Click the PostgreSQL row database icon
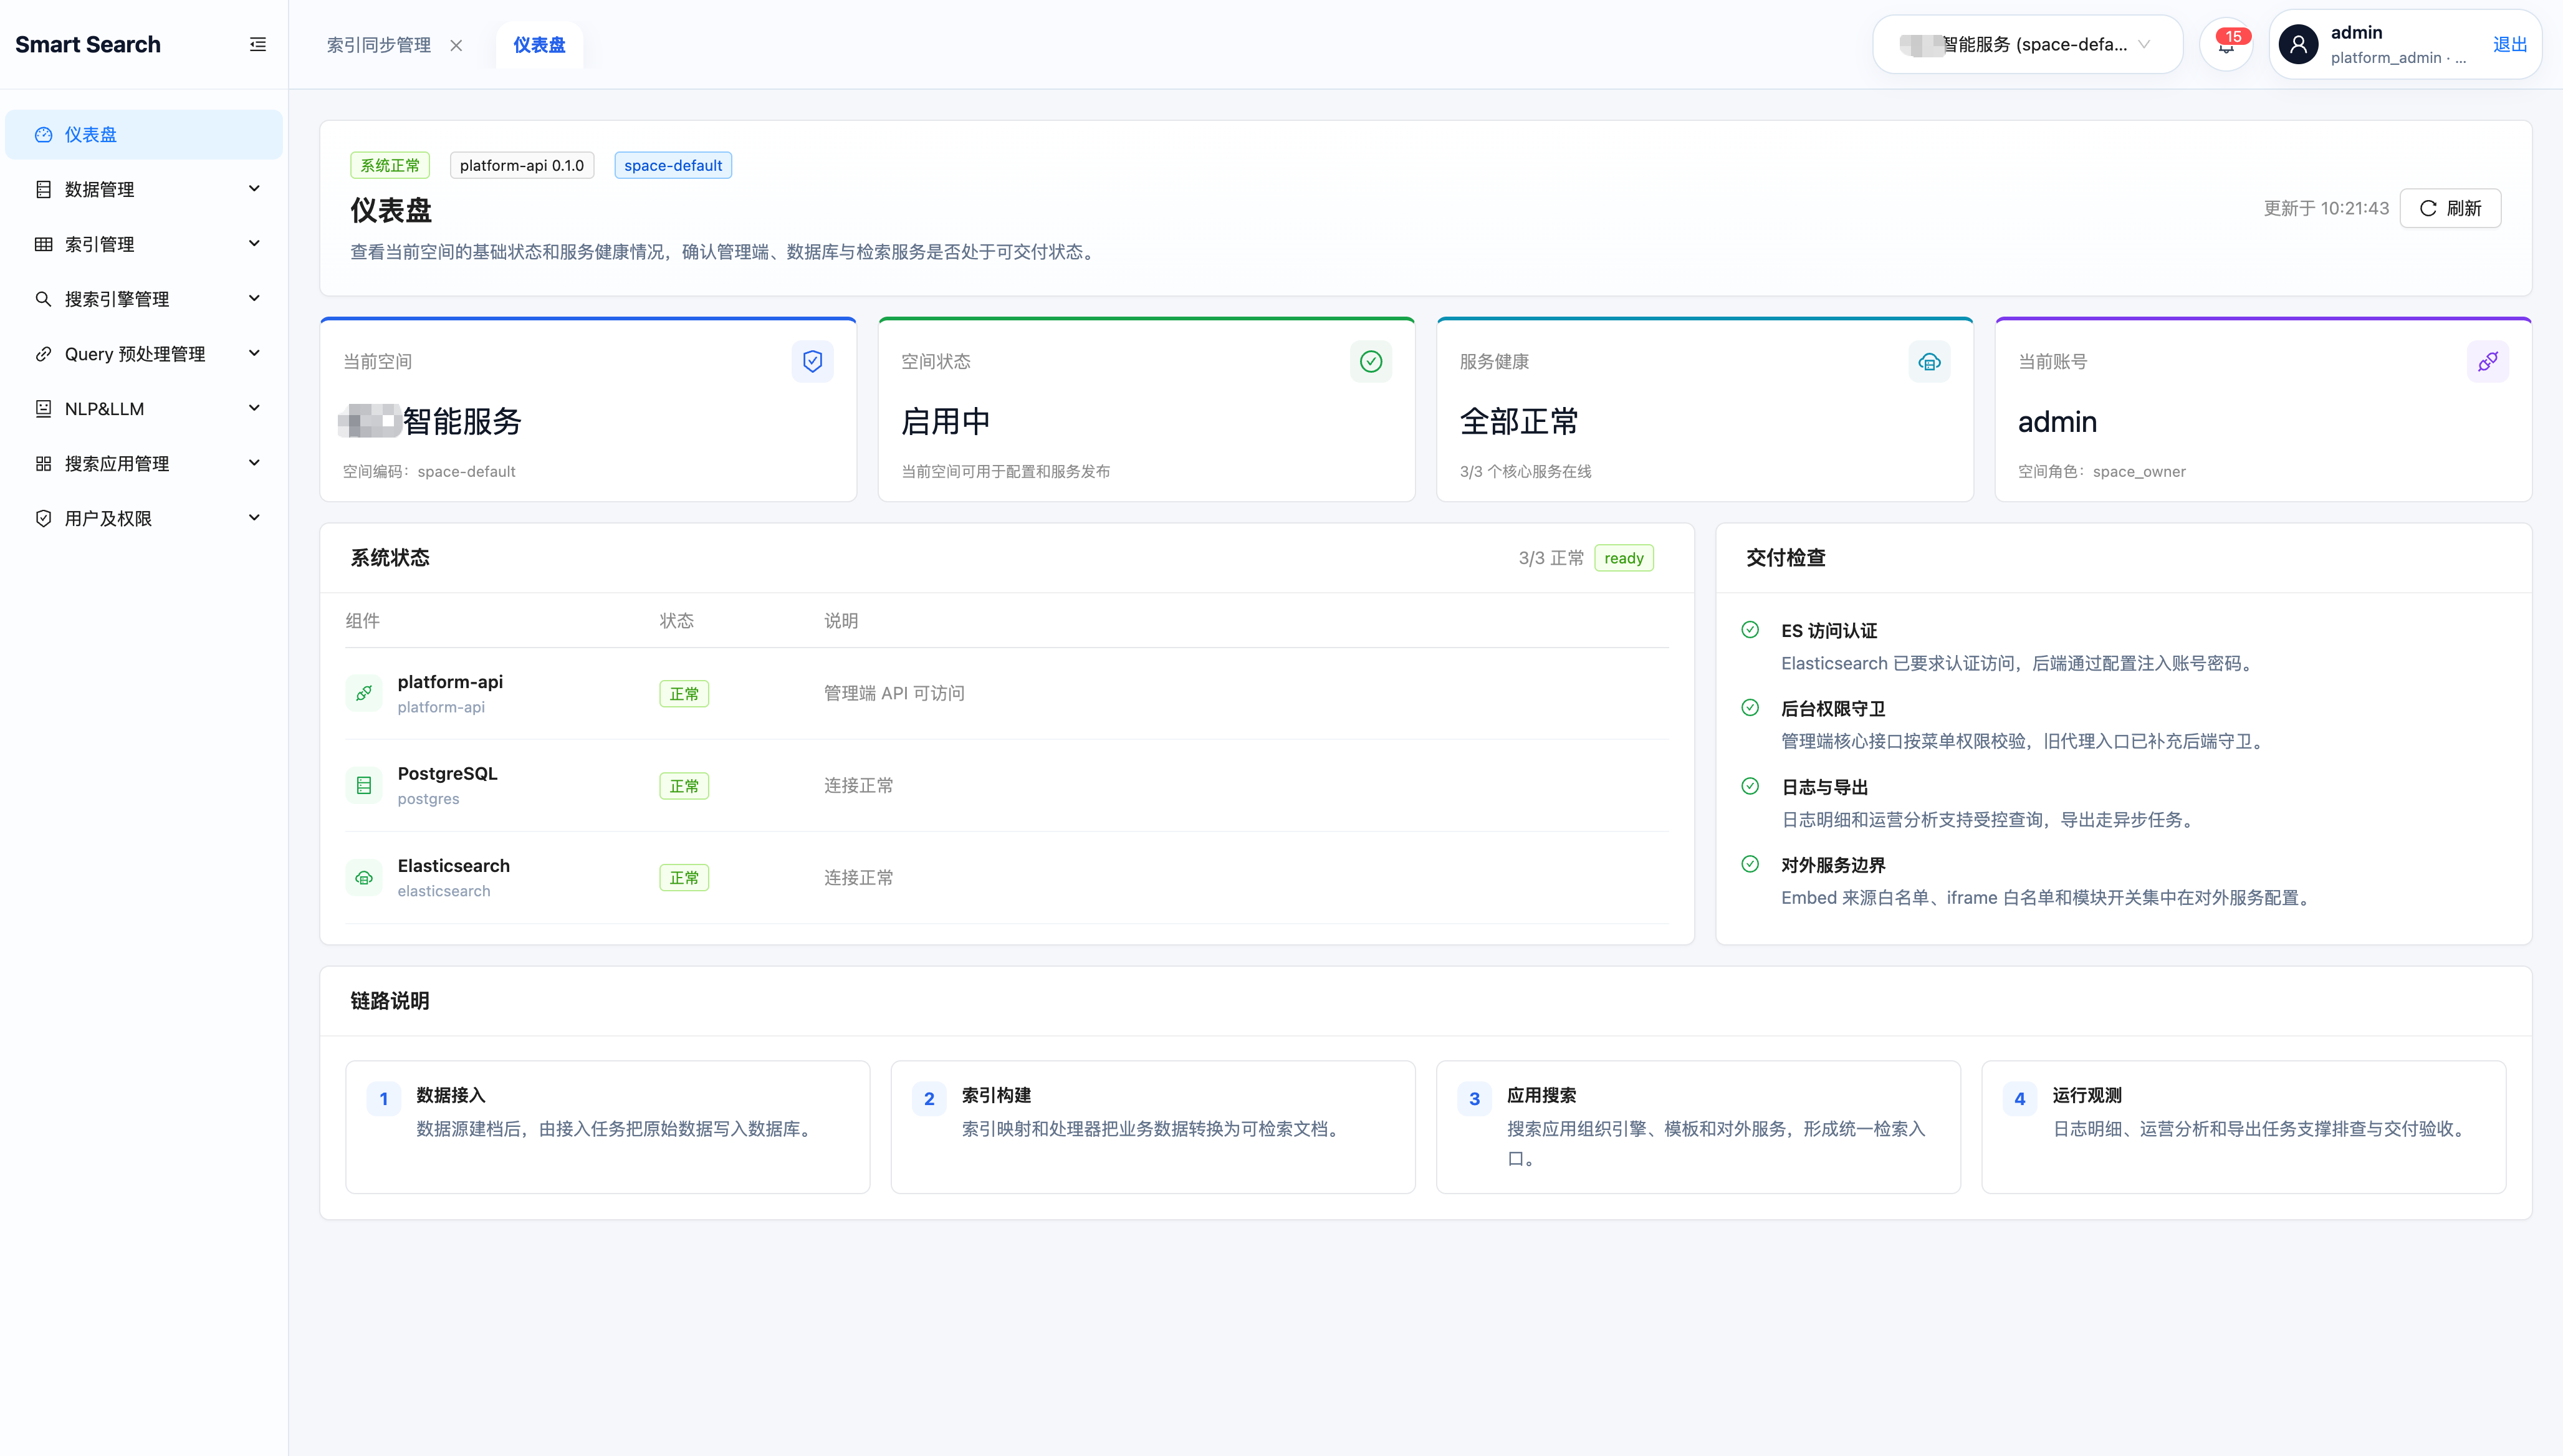This screenshot has width=2563, height=1456. click(364, 785)
